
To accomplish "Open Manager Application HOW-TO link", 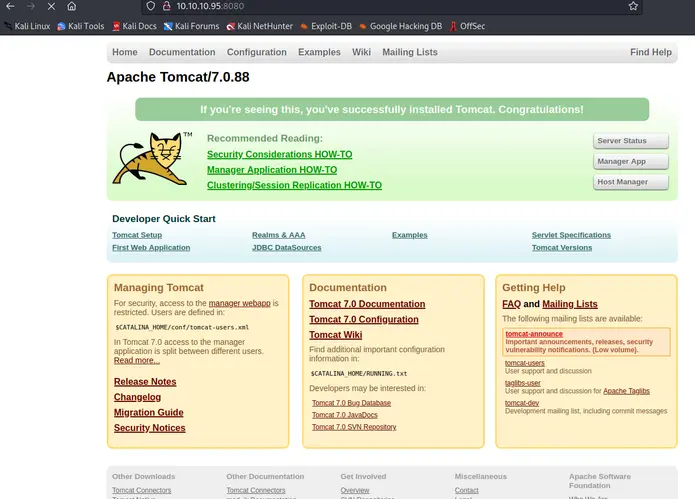I will (x=272, y=170).
